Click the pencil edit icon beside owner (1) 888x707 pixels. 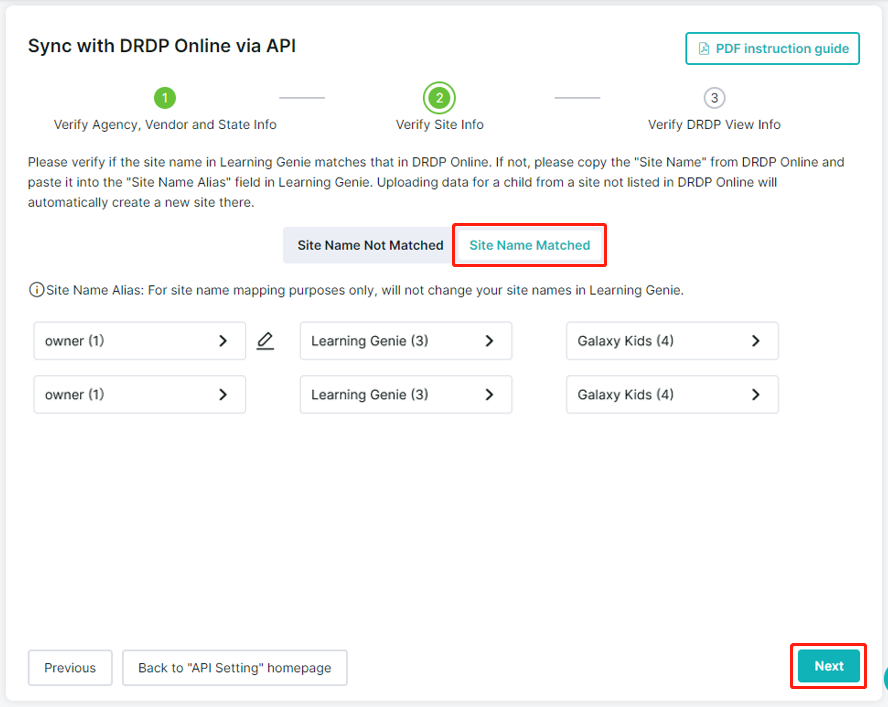coord(265,341)
